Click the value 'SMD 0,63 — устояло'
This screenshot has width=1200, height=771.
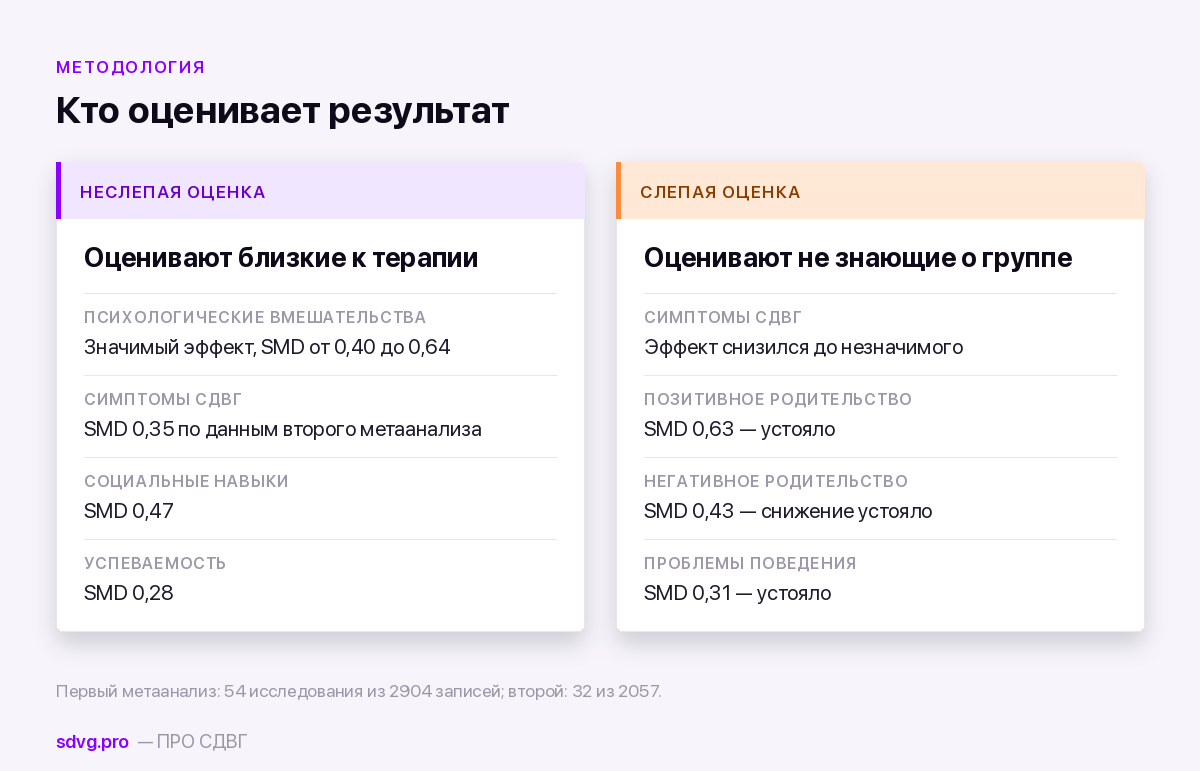(740, 429)
